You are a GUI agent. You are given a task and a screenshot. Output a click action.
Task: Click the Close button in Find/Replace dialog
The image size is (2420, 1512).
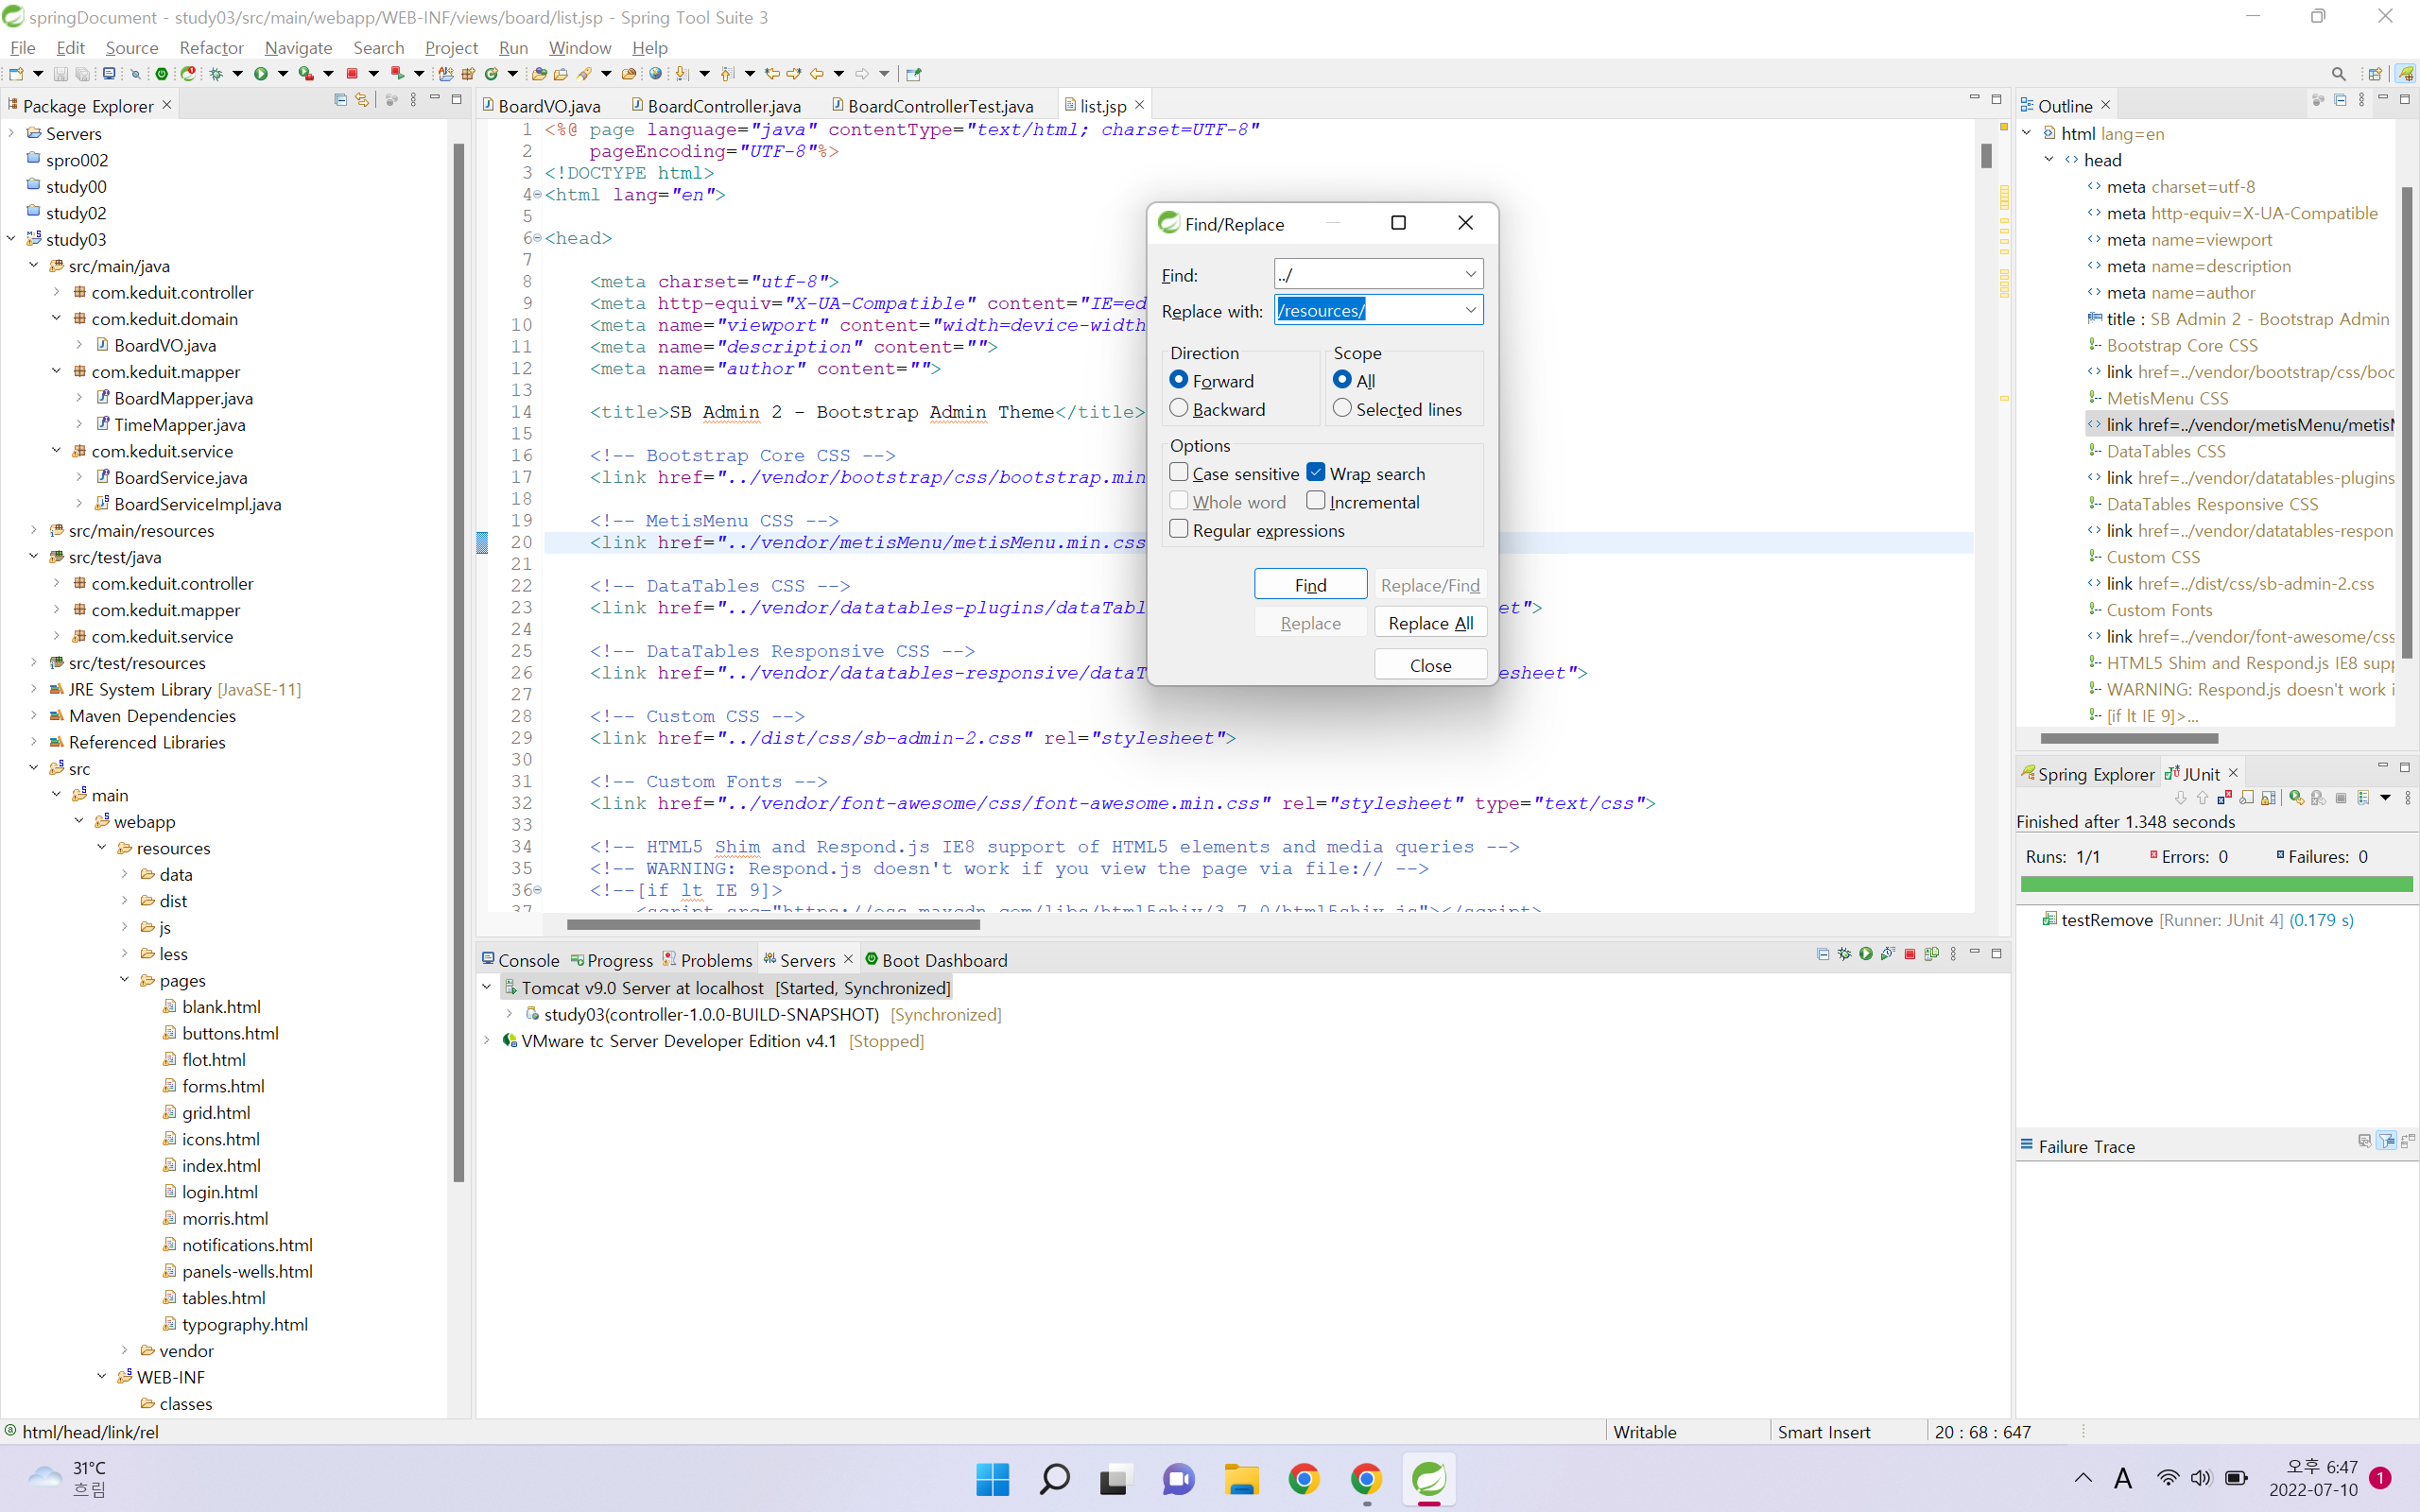tap(1430, 665)
